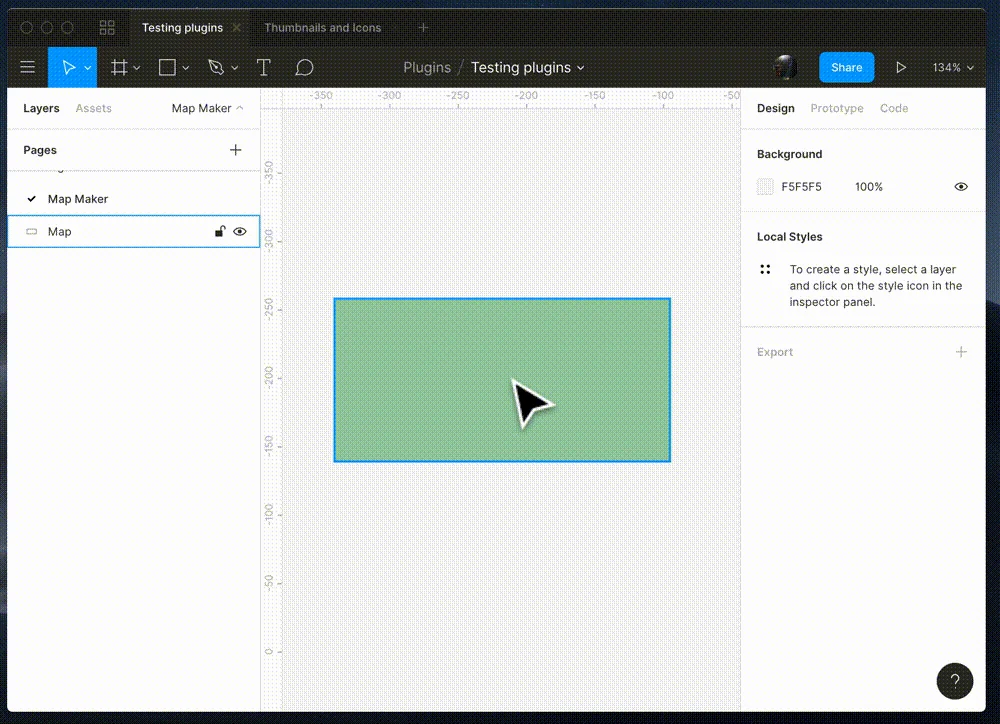Toggle visibility of the Map layer
Viewport: 1000px width, 724px height.
240,231
